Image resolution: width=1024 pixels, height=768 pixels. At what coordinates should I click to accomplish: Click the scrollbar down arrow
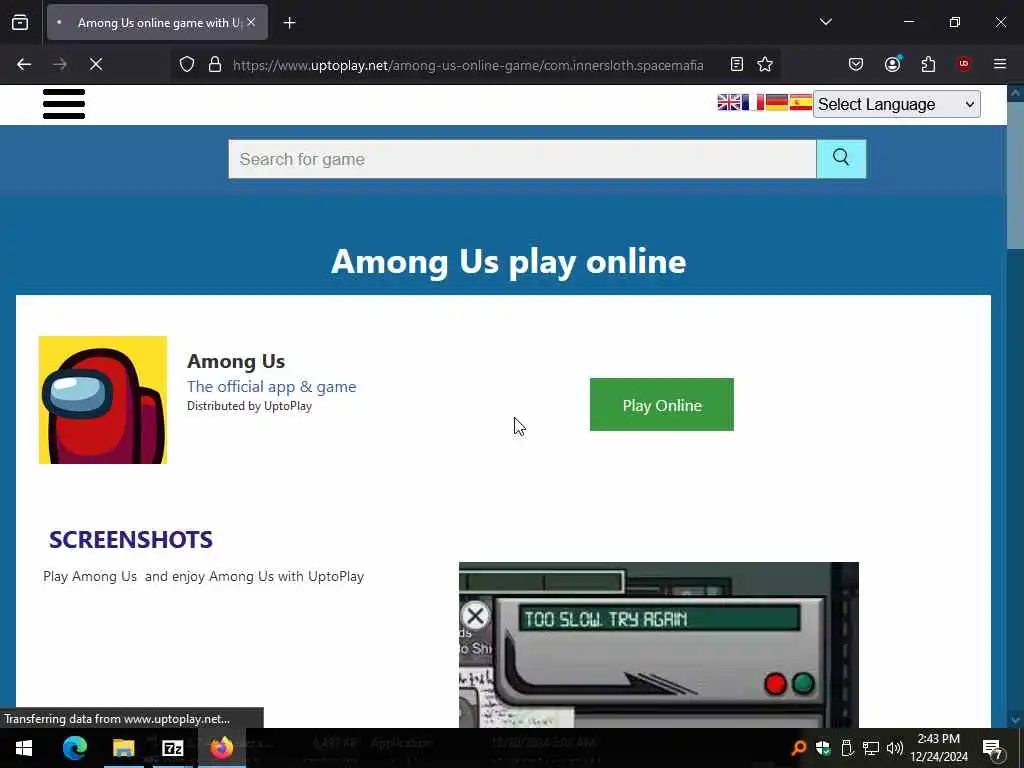click(x=1015, y=720)
